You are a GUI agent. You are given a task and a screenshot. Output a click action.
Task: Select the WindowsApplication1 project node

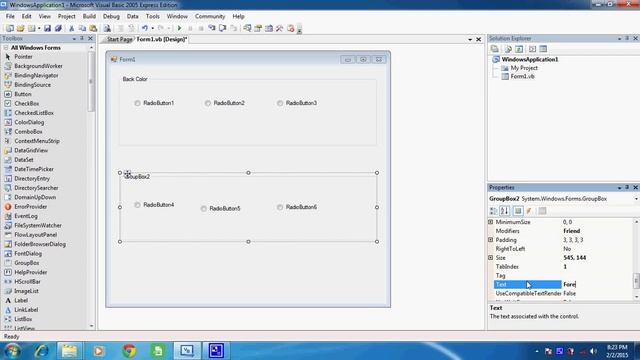coord(530,59)
